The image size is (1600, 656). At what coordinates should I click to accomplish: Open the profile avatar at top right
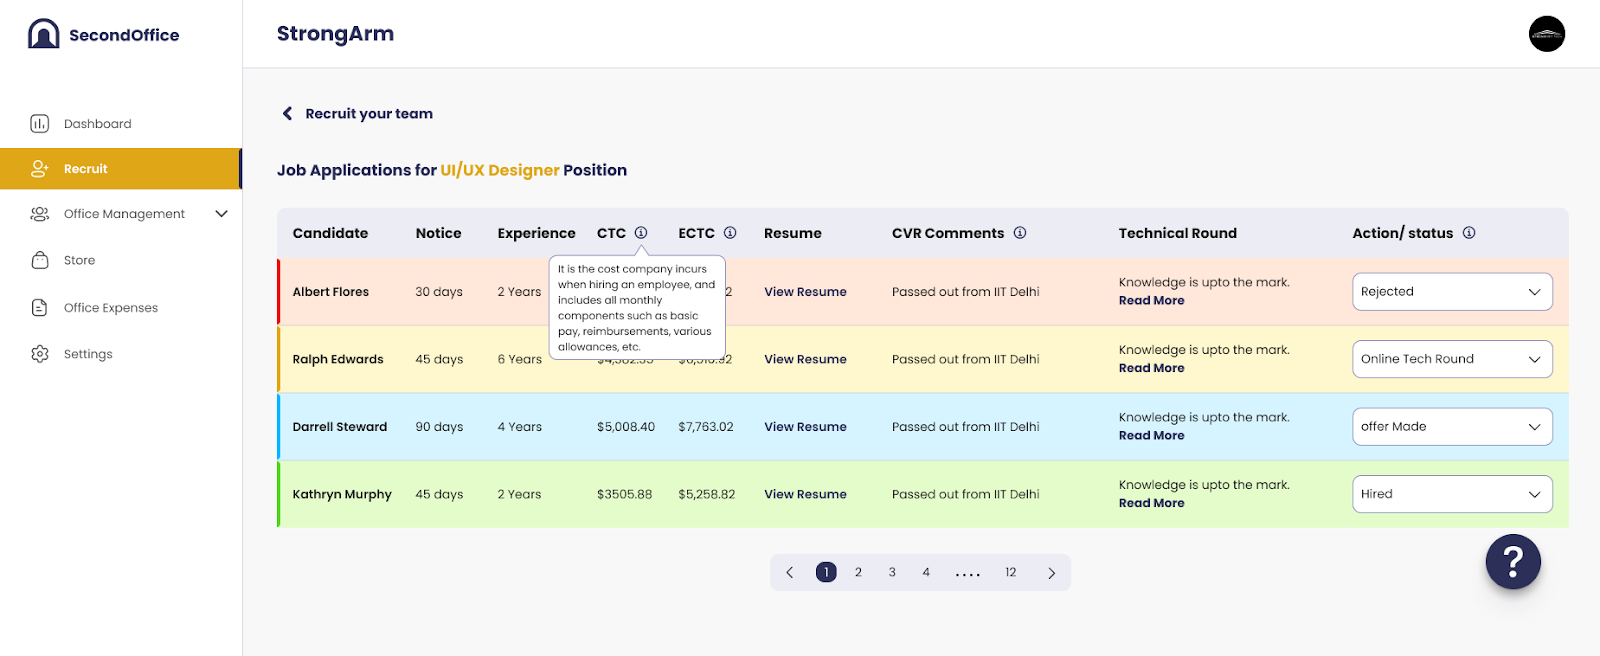pyautogui.click(x=1547, y=34)
